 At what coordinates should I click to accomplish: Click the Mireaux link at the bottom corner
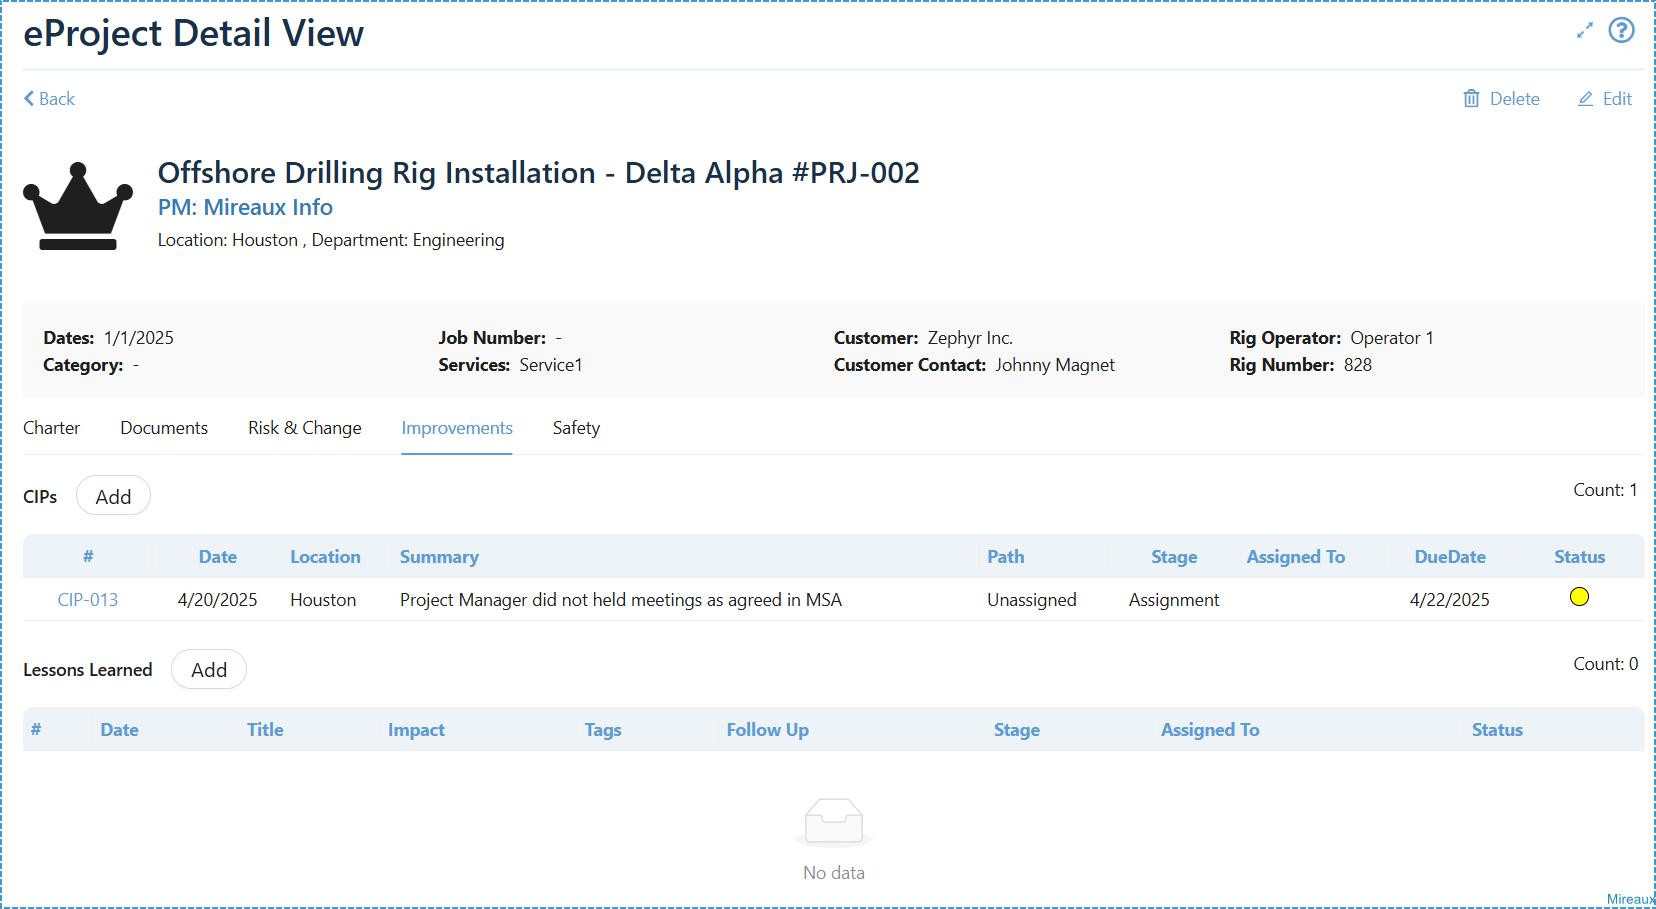point(1630,899)
